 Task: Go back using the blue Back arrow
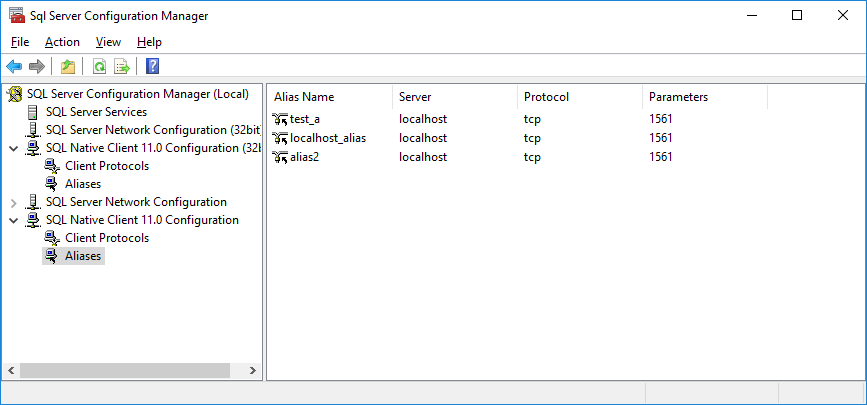pyautogui.click(x=14, y=67)
